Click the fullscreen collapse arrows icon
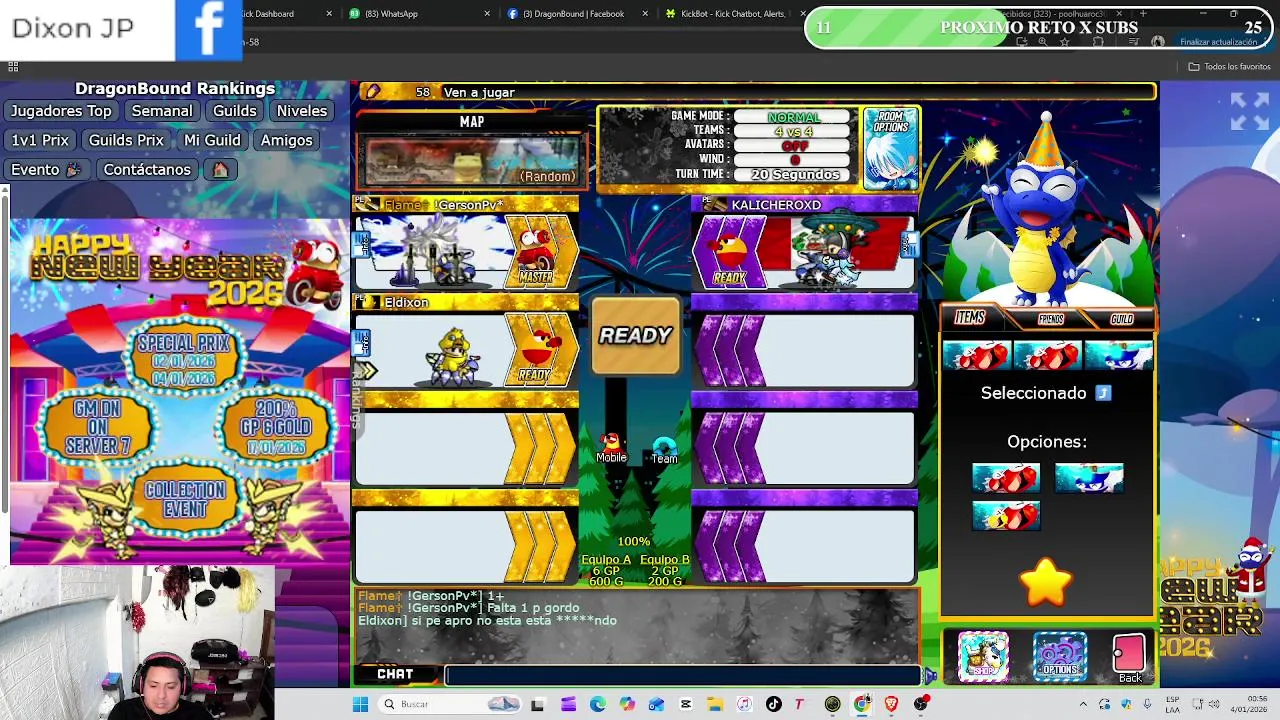 (x=1250, y=111)
